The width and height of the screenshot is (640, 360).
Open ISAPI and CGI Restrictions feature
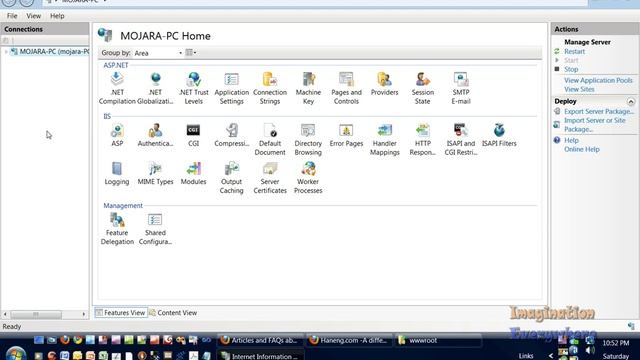tap(461, 139)
